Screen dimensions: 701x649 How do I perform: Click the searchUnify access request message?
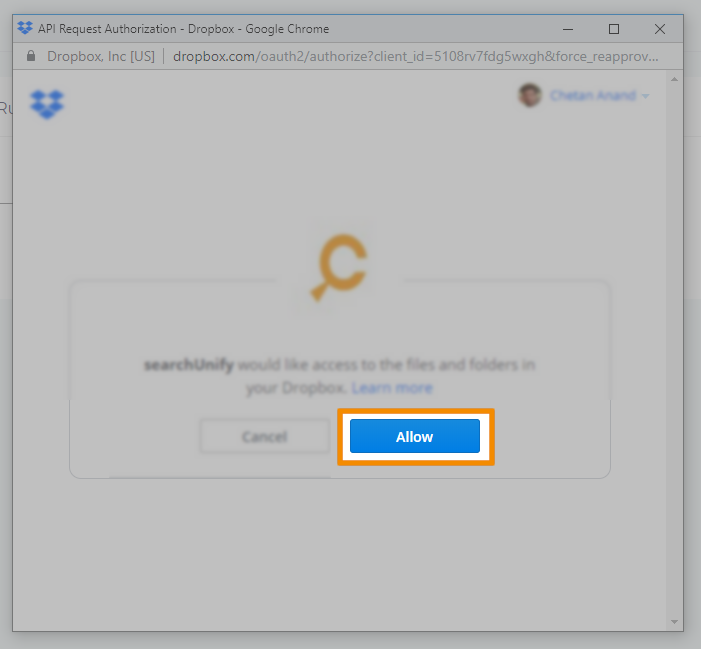[x=339, y=376]
